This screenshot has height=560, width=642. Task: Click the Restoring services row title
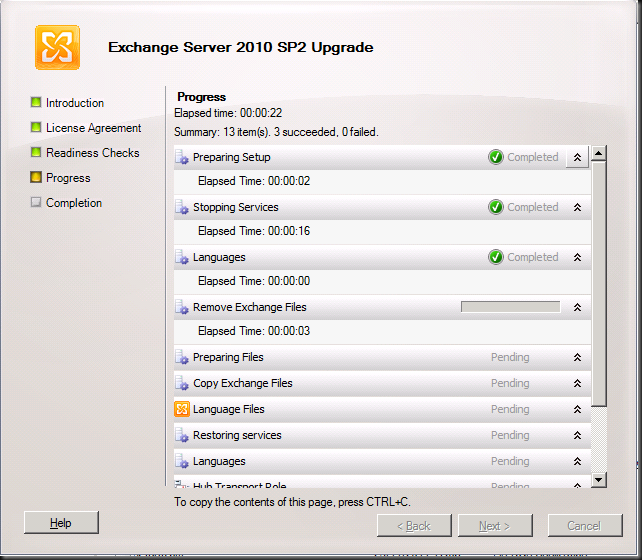[237, 435]
